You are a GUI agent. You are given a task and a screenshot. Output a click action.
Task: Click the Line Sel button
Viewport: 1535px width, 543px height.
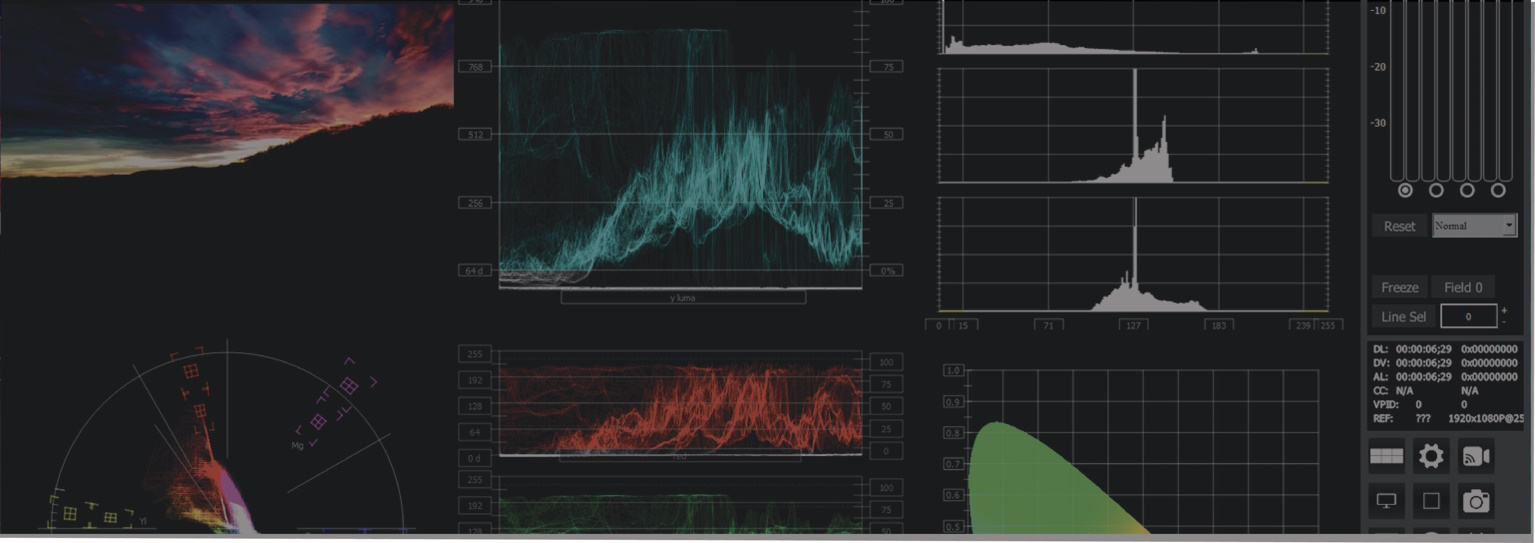pos(1403,316)
